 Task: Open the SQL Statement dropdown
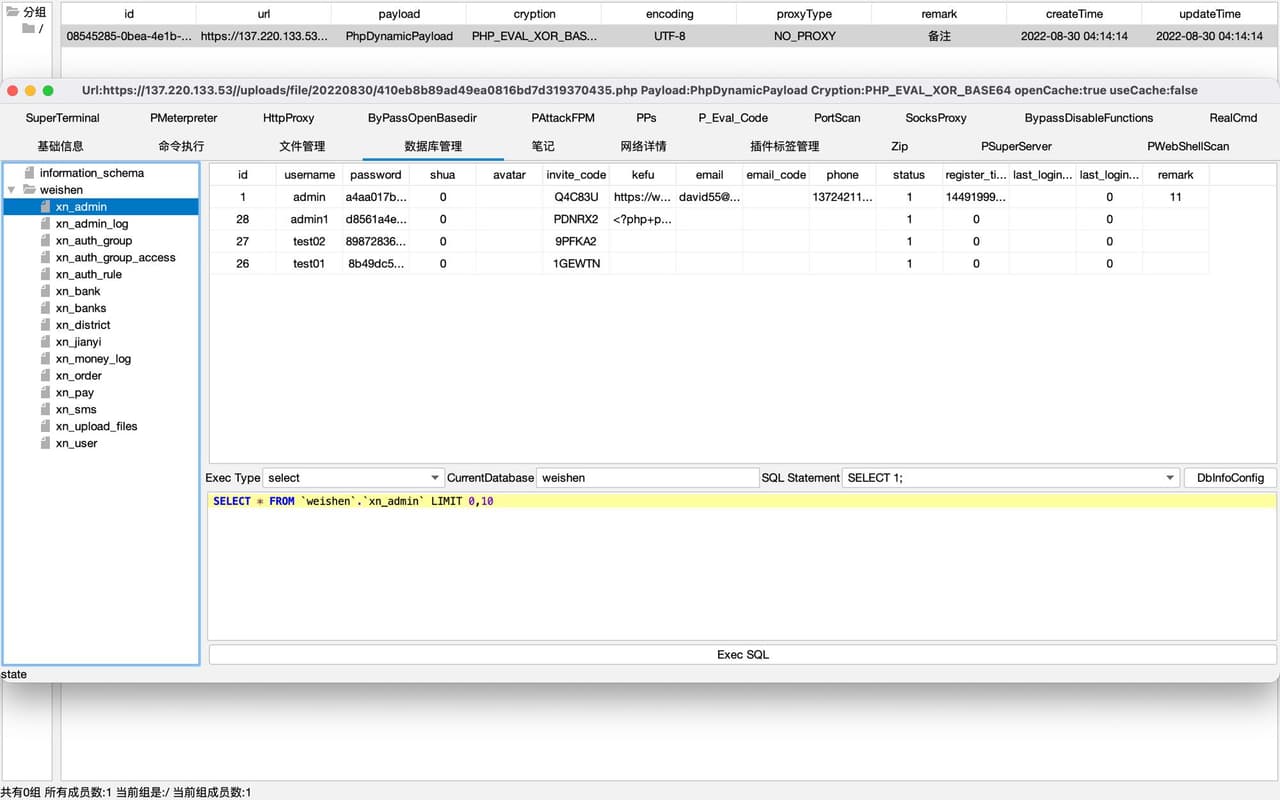[x=1011, y=478]
